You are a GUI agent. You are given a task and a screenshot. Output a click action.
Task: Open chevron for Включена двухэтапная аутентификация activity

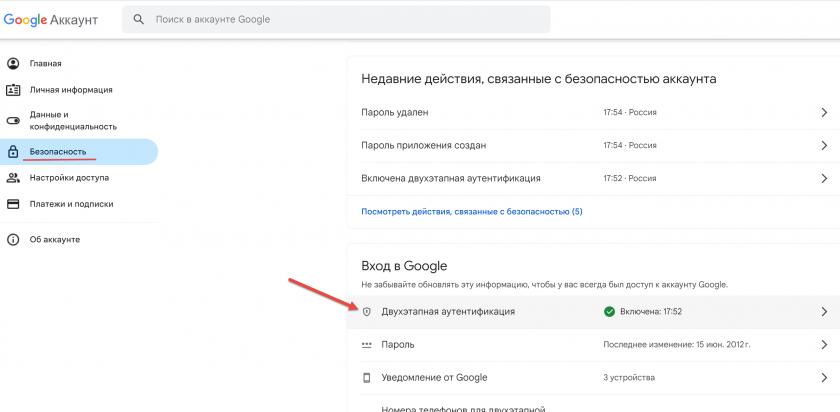pos(823,179)
